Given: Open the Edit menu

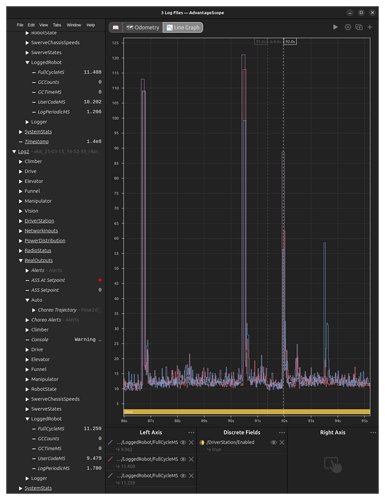Looking at the screenshot, I should pos(31,25).
